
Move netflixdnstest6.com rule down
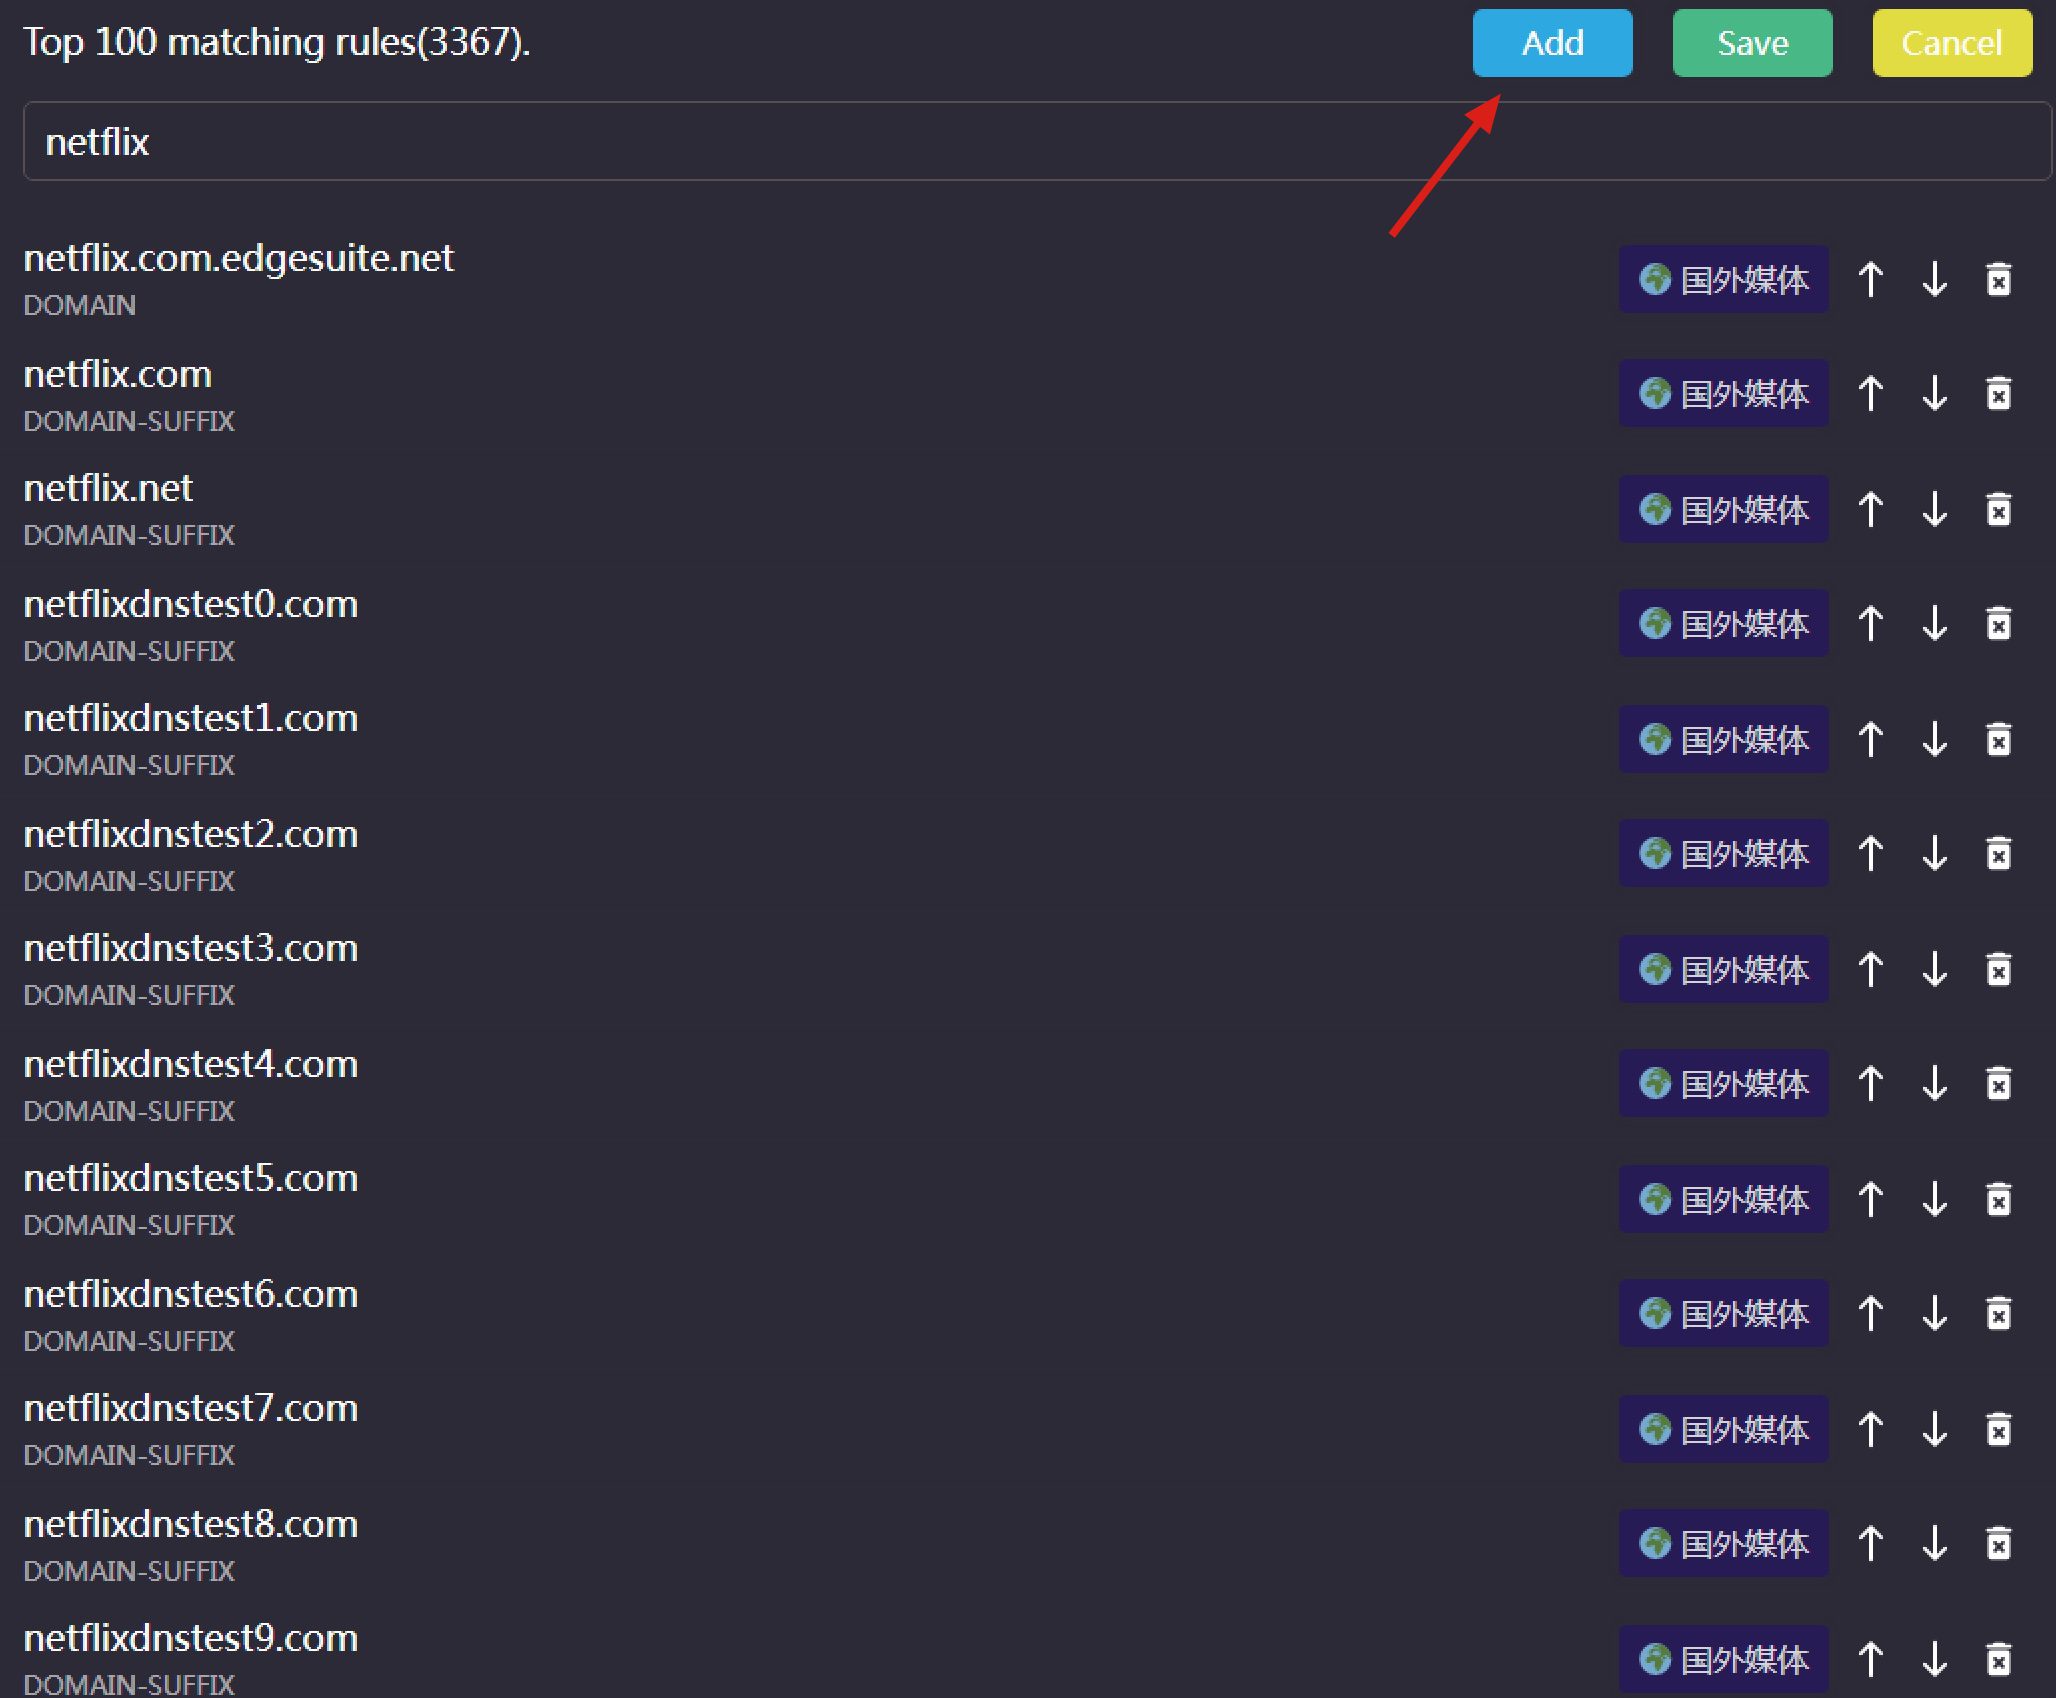(x=1934, y=1313)
